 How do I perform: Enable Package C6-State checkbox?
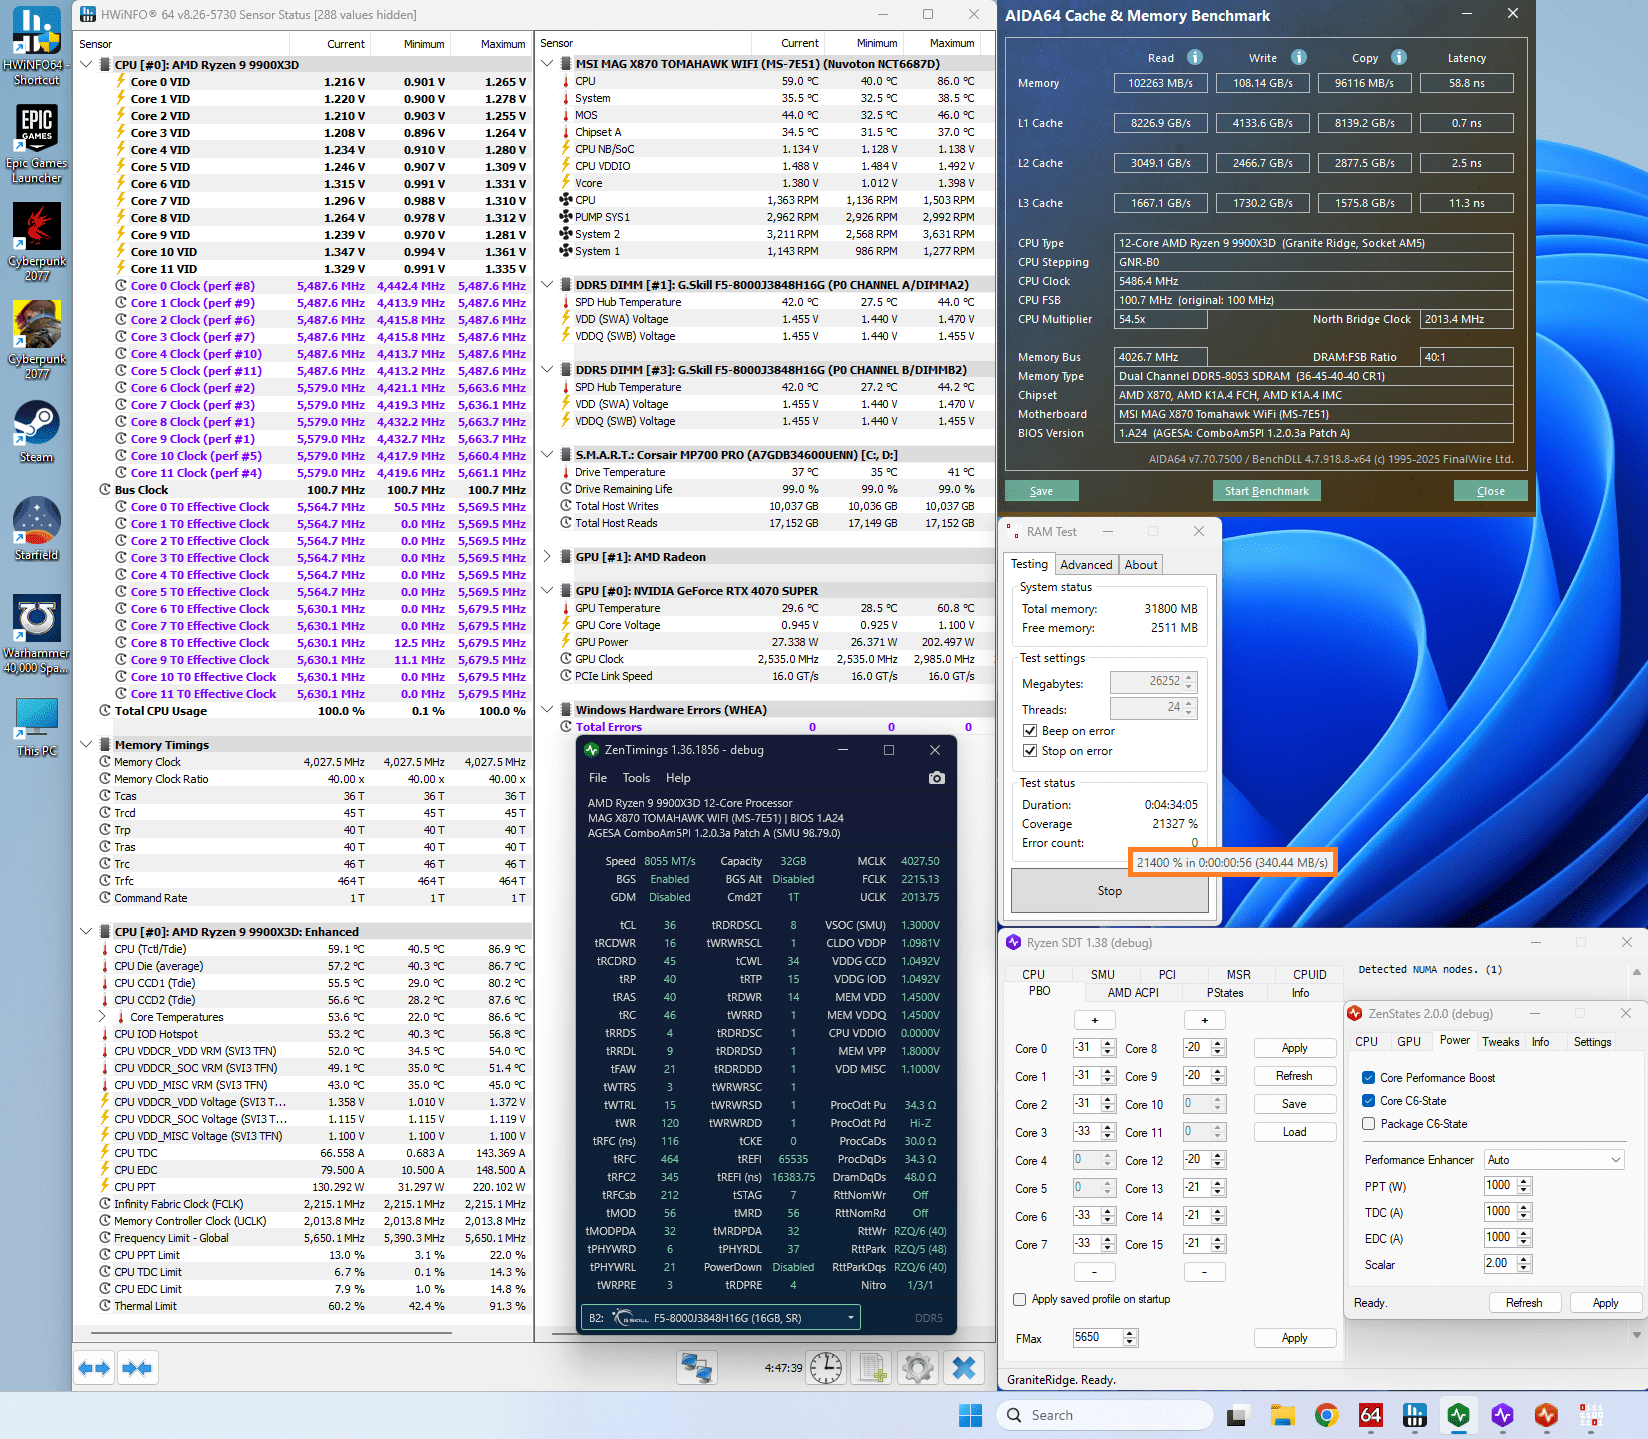(x=1368, y=1124)
